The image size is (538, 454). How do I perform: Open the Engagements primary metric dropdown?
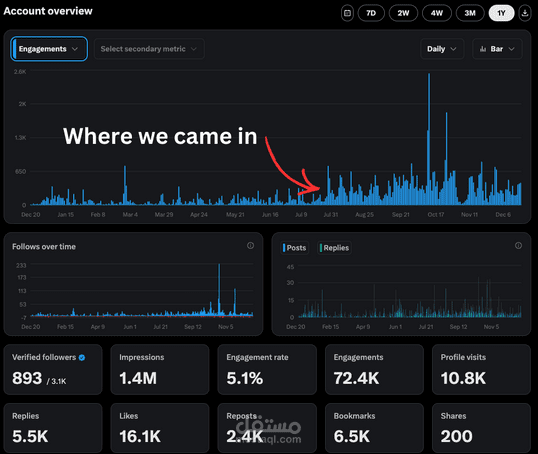[x=49, y=49]
